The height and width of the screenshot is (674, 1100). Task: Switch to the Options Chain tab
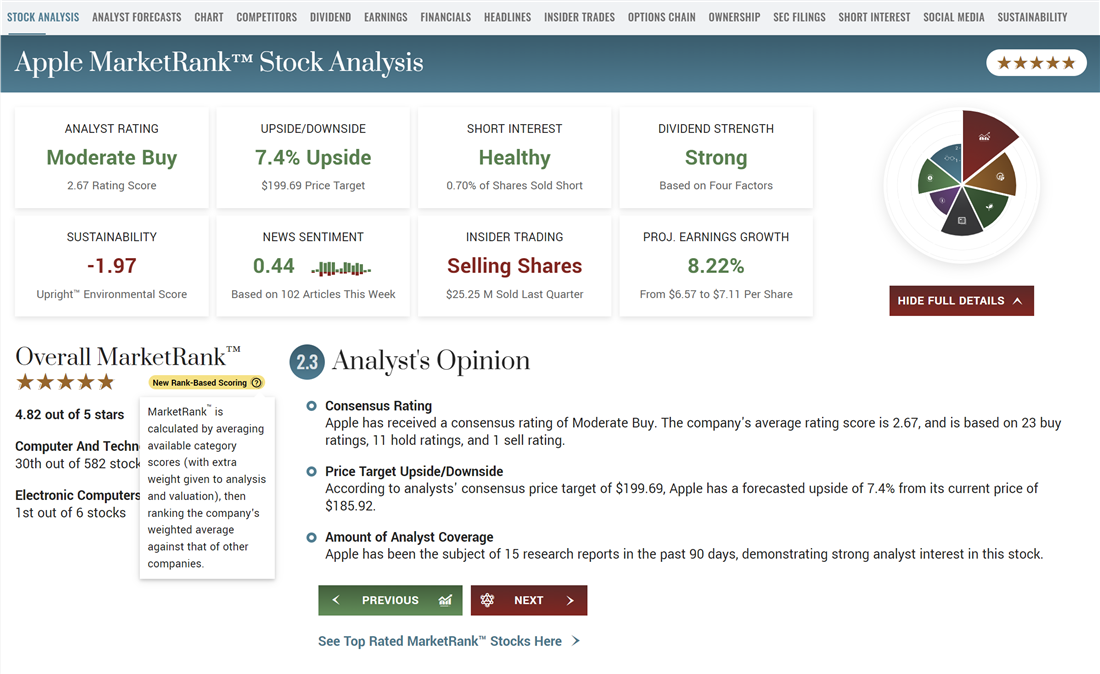tap(662, 17)
